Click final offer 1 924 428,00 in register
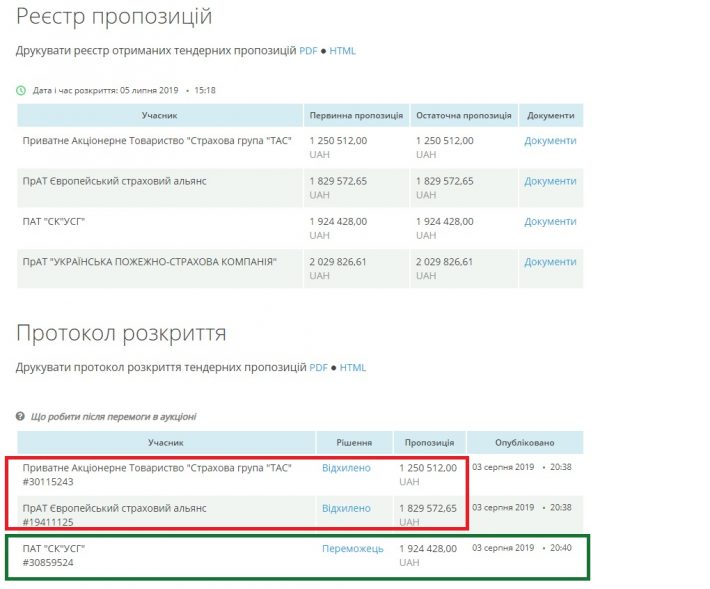The image size is (710, 589). [445, 221]
